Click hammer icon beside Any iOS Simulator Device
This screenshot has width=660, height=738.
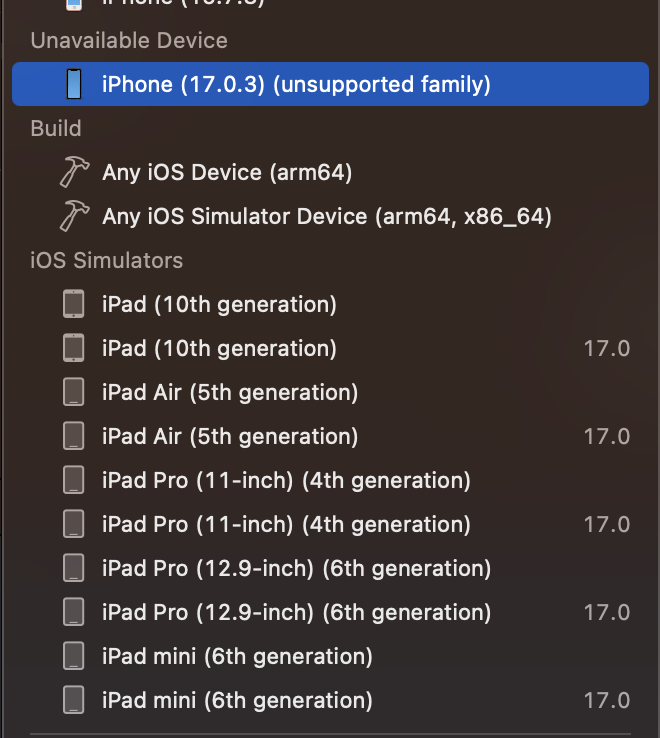[x=74, y=216]
